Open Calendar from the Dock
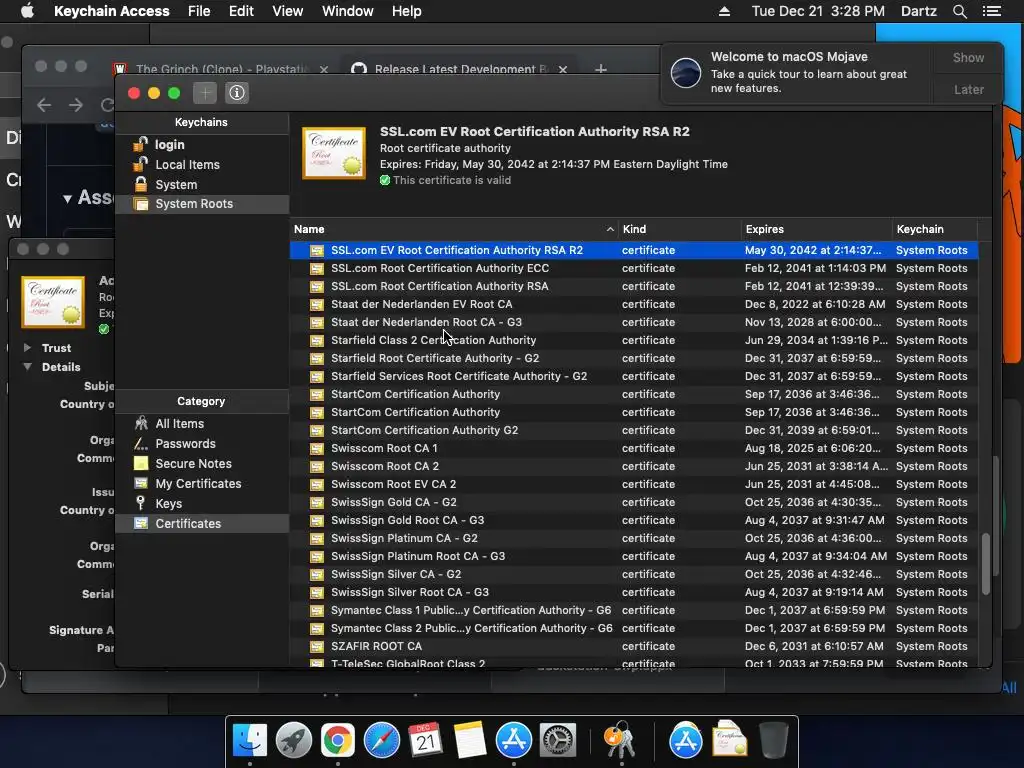This screenshot has width=1024, height=768. click(425, 740)
